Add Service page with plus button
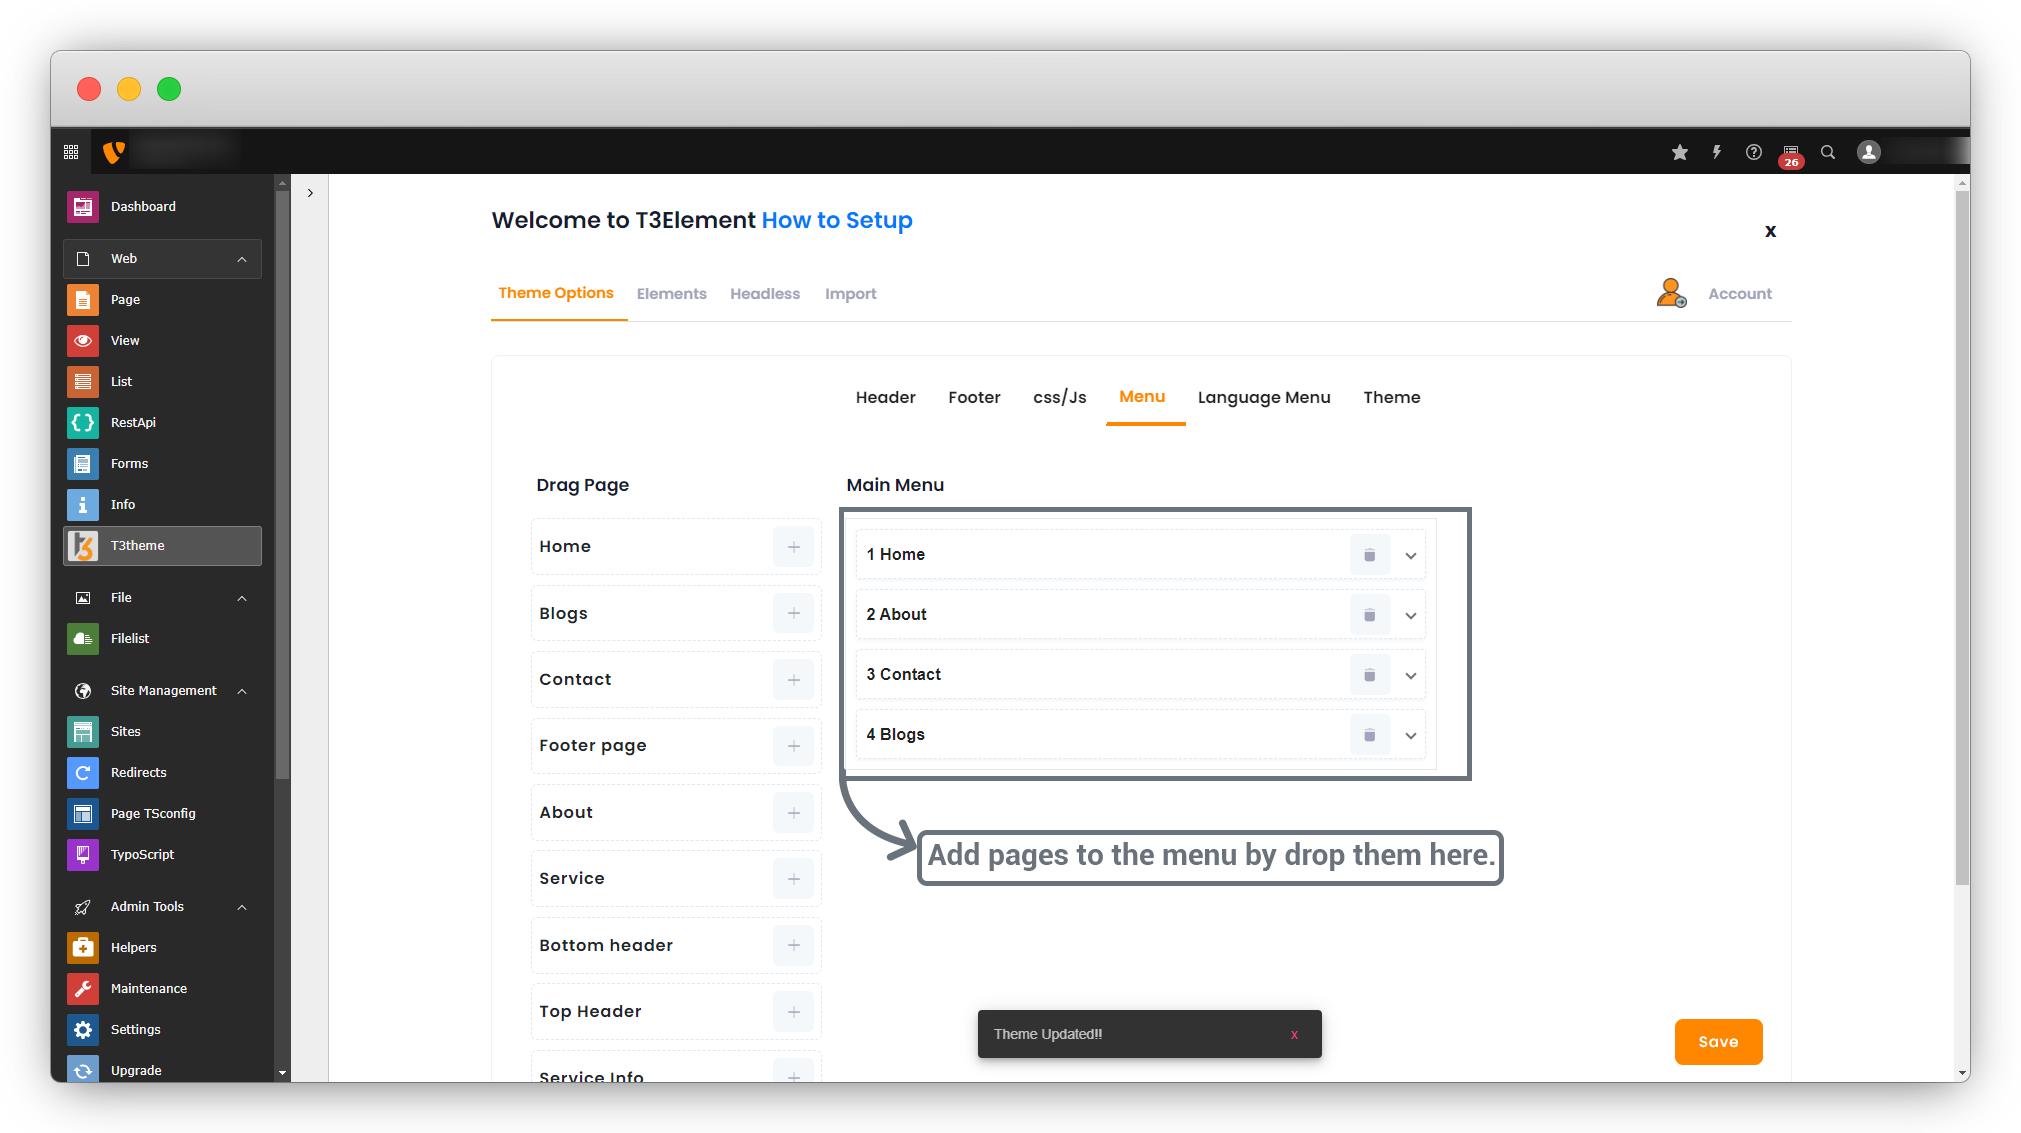 click(x=793, y=879)
